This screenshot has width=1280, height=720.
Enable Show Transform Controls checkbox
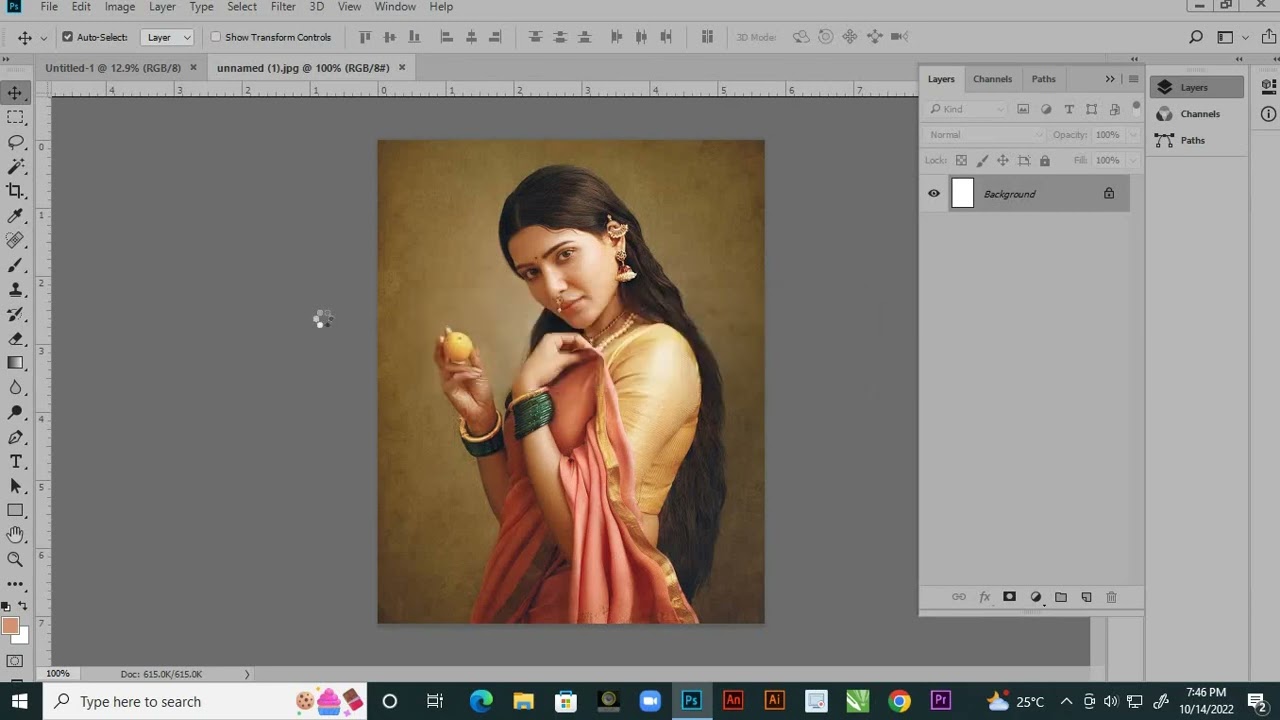pos(215,37)
